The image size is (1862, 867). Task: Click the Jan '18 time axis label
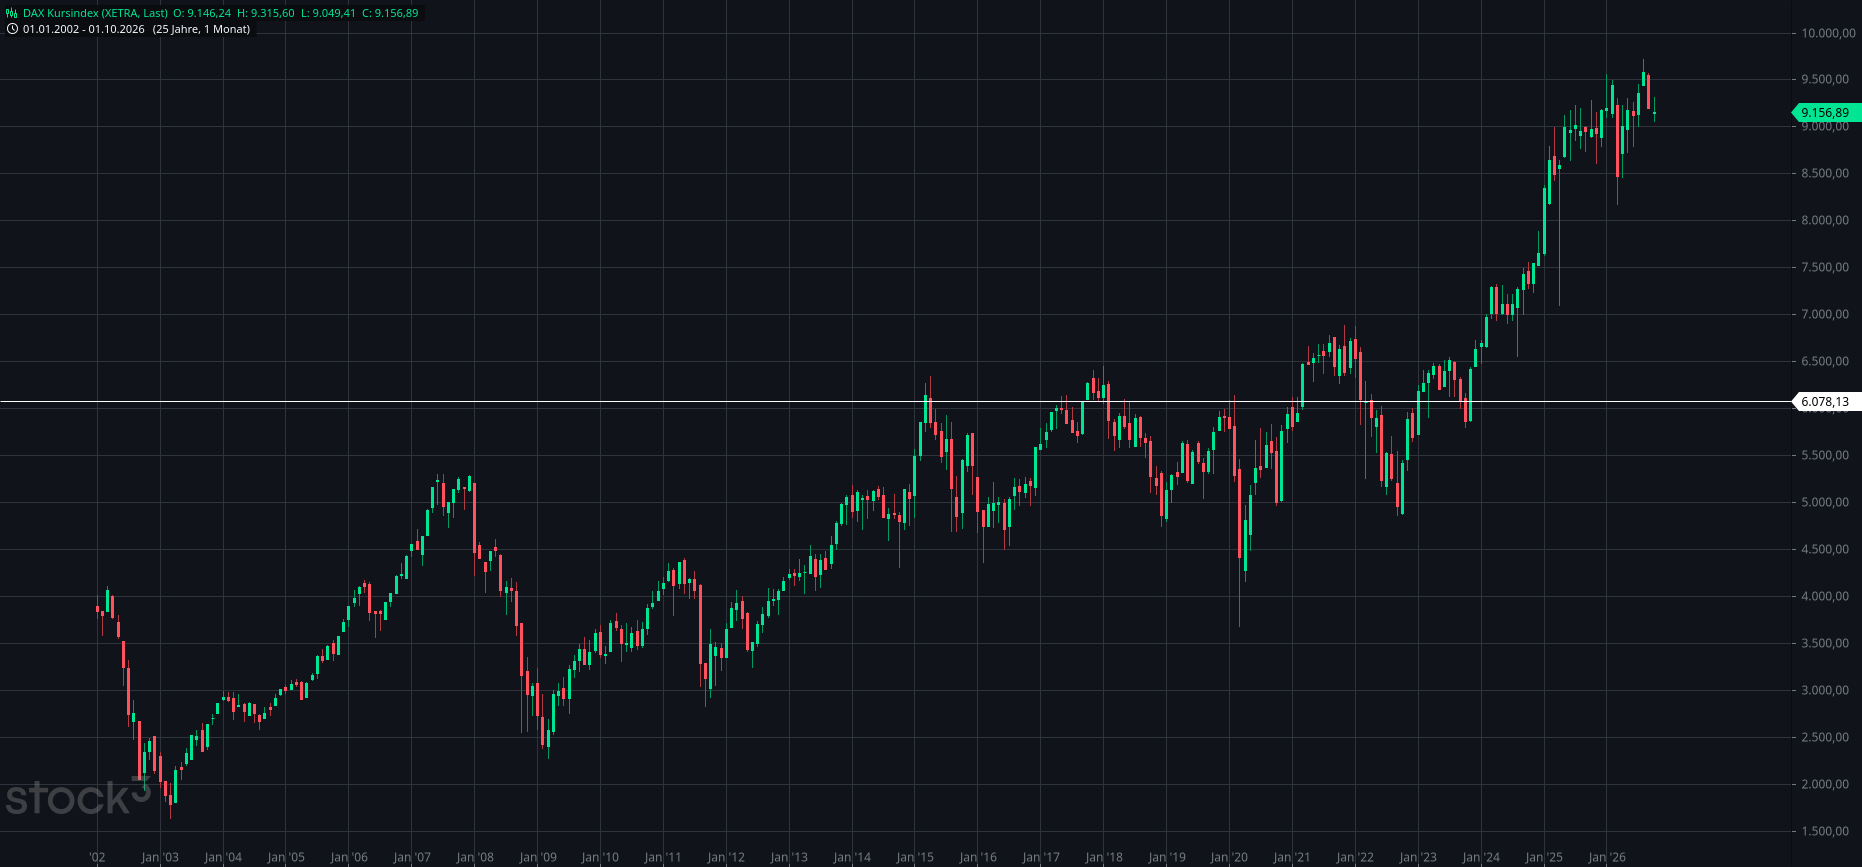(x=1104, y=857)
